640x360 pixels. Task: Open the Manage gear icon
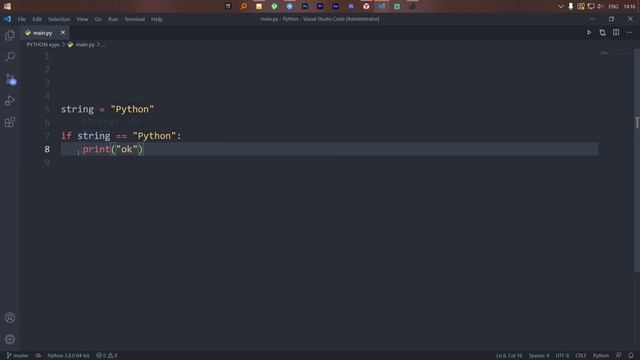pyautogui.click(x=10, y=339)
